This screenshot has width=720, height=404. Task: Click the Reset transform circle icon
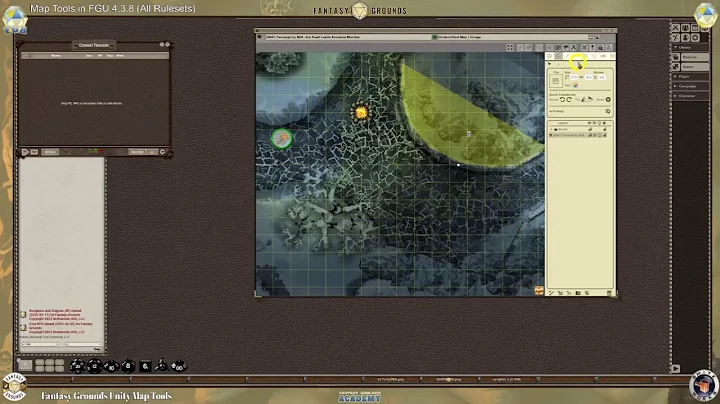[608, 100]
